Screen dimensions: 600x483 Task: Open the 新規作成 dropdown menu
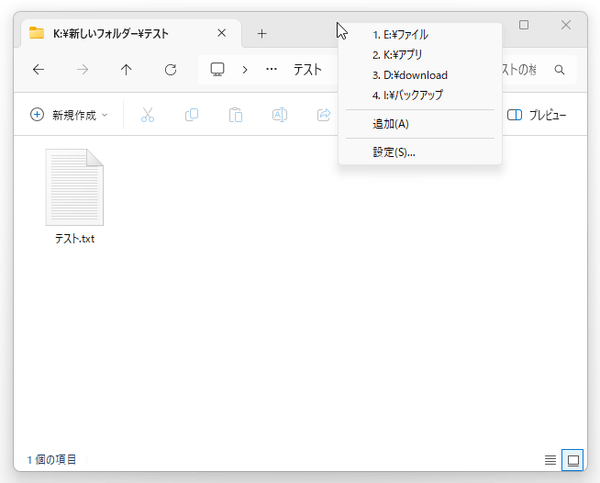(x=69, y=115)
